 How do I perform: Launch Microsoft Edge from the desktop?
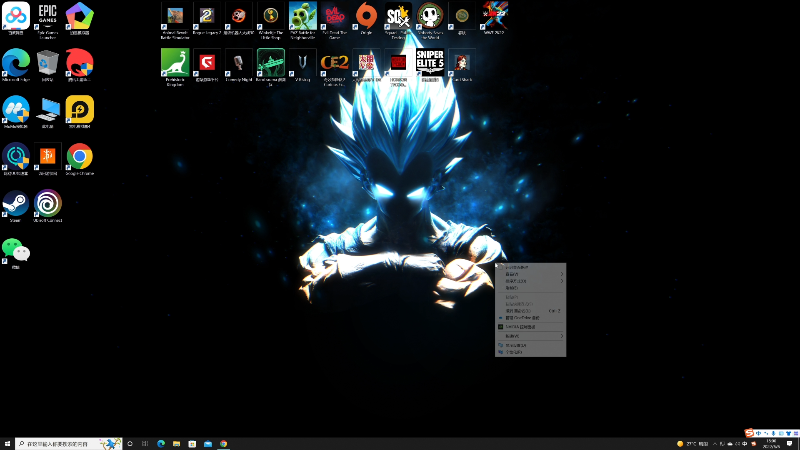pos(16,65)
